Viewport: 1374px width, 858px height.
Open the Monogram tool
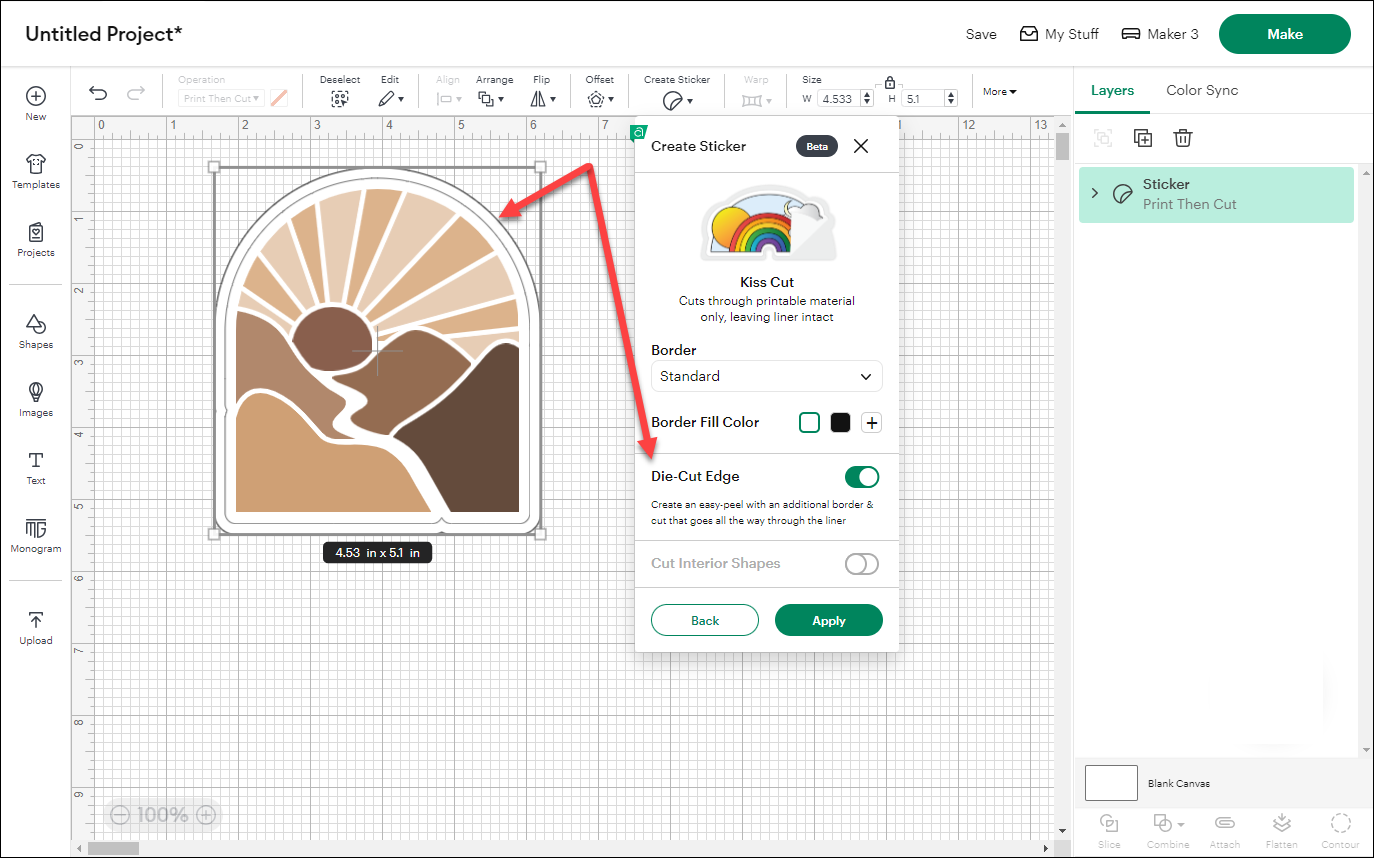[x=35, y=537]
